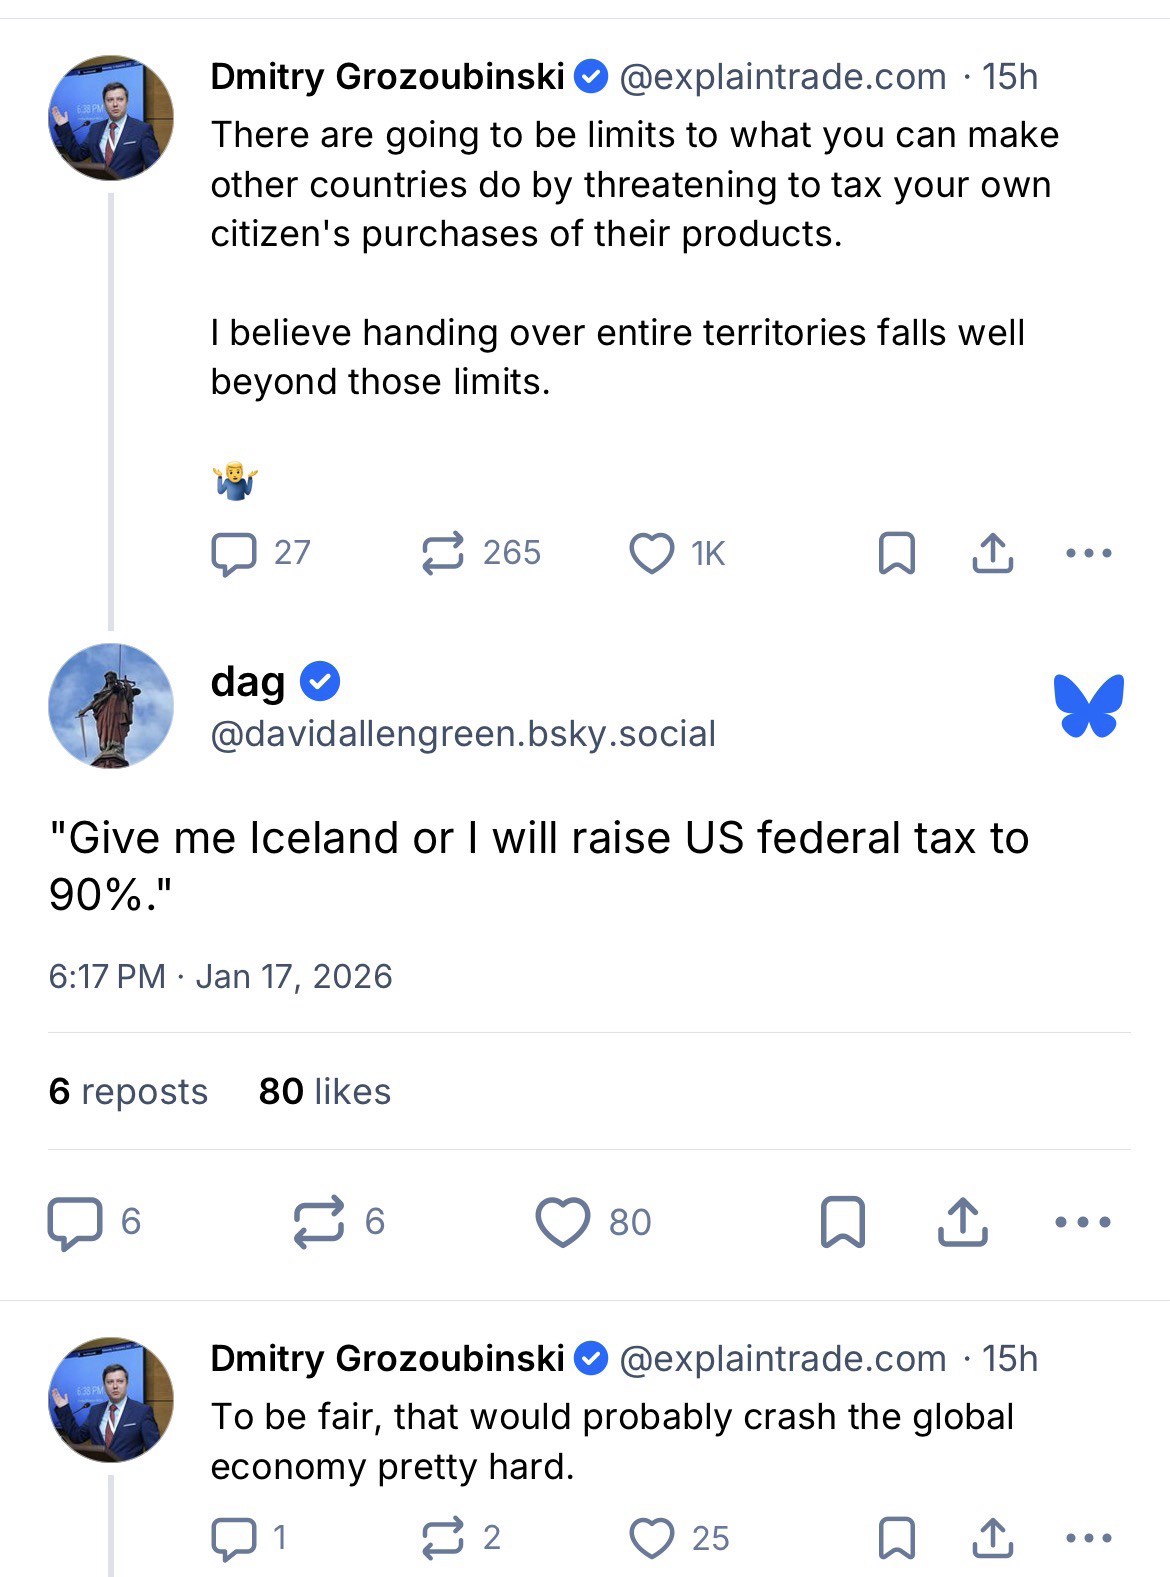Image resolution: width=1170 pixels, height=1577 pixels.
Task: Open three-dot menu on dag's post
Action: [x=1083, y=1222]
